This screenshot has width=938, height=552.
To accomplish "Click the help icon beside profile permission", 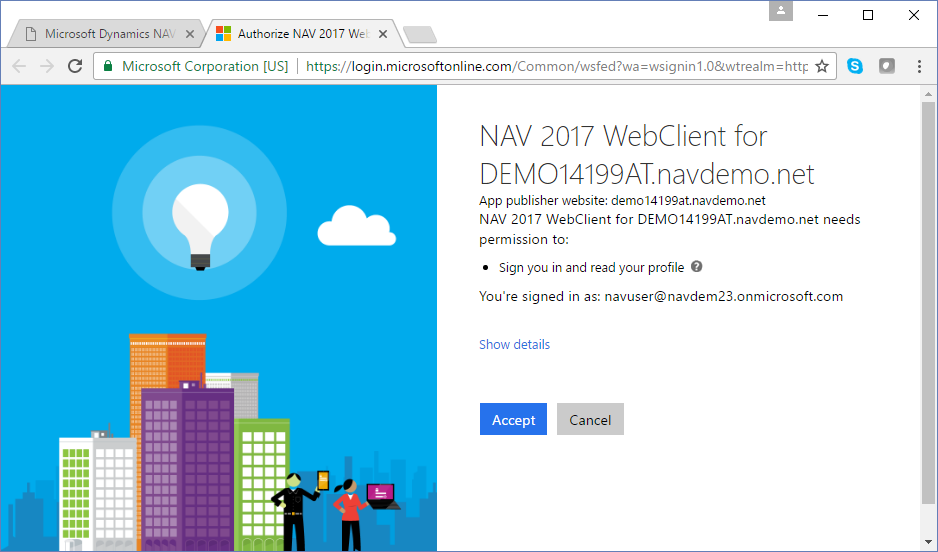I will pyautogui.click(x=696, y=267).
